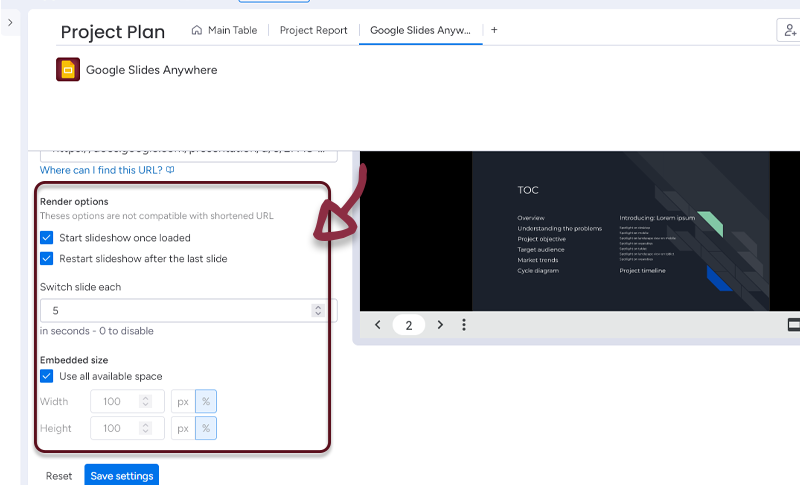The width and height of the screenshot is (800, 485).
Task: Click the Width value stepper arrows
Action: (145, 402)
